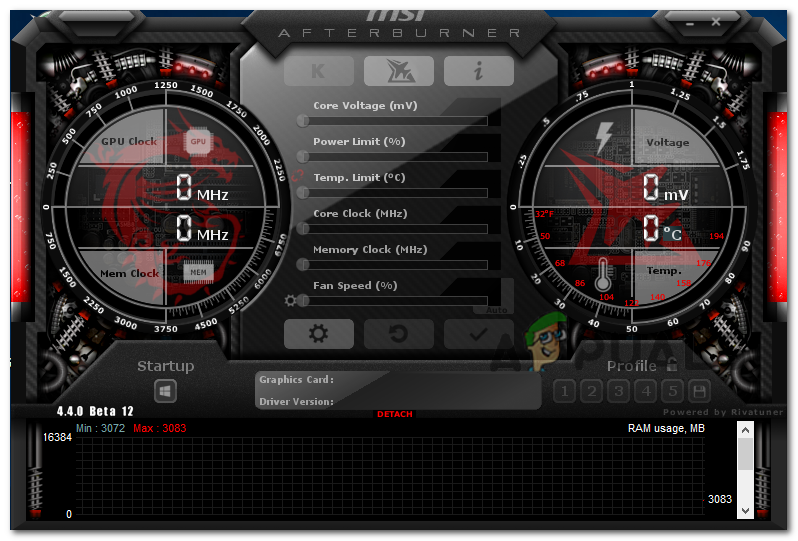Open the OC Scanner jet icon

click(x=398, y=70)
